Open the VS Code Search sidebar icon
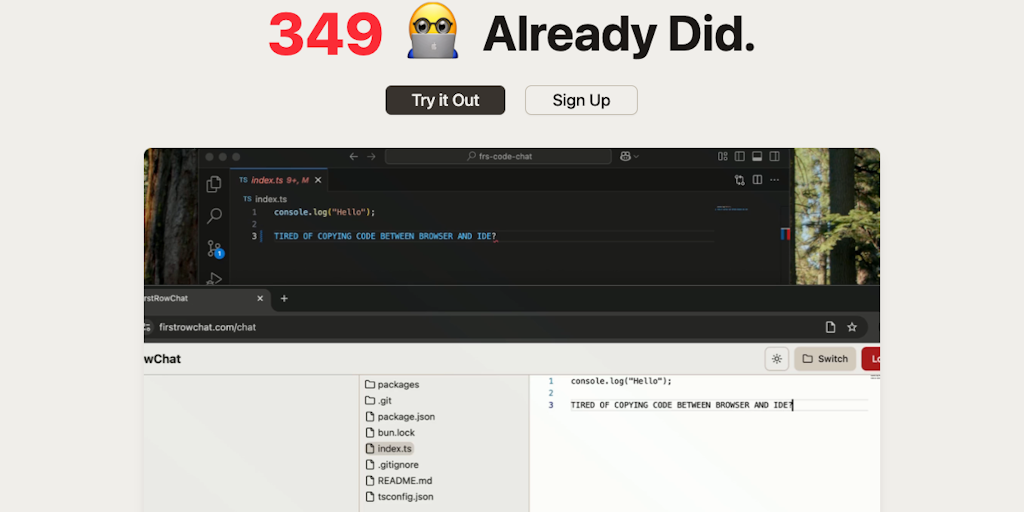This screenshot has height=512, width=1024. (x=214, y=216)
